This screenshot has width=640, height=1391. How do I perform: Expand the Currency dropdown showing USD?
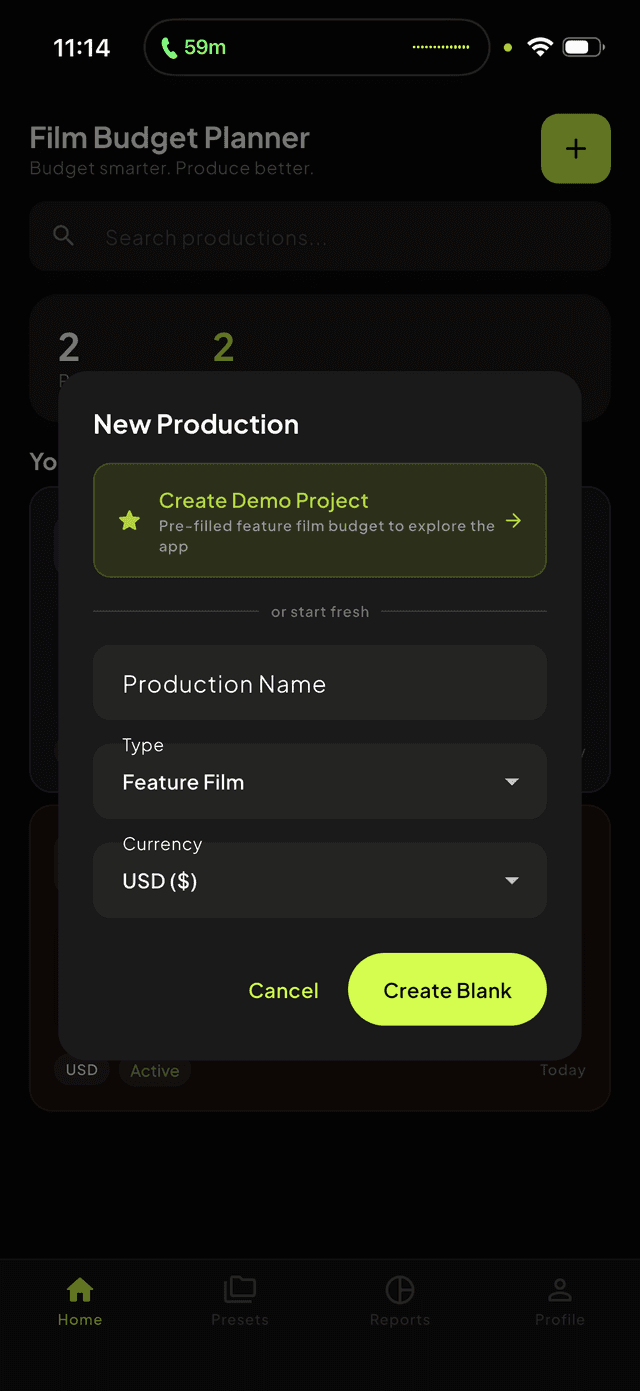(320, 880)
